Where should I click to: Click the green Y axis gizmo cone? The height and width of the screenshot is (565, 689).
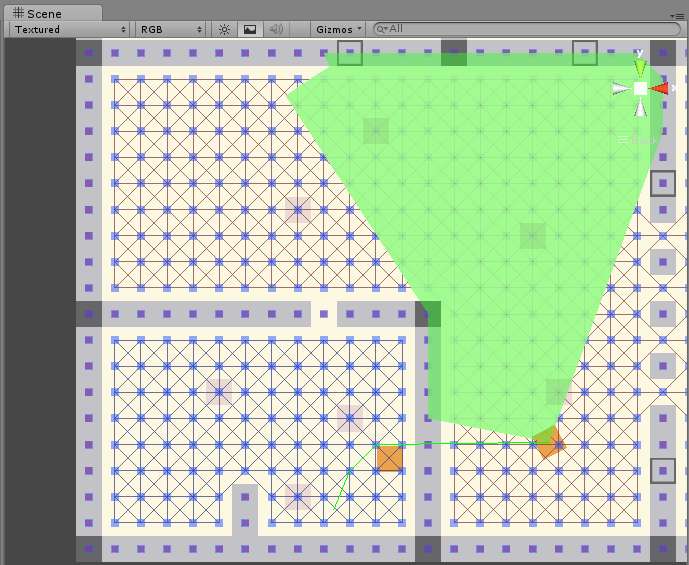pos(641,69)
